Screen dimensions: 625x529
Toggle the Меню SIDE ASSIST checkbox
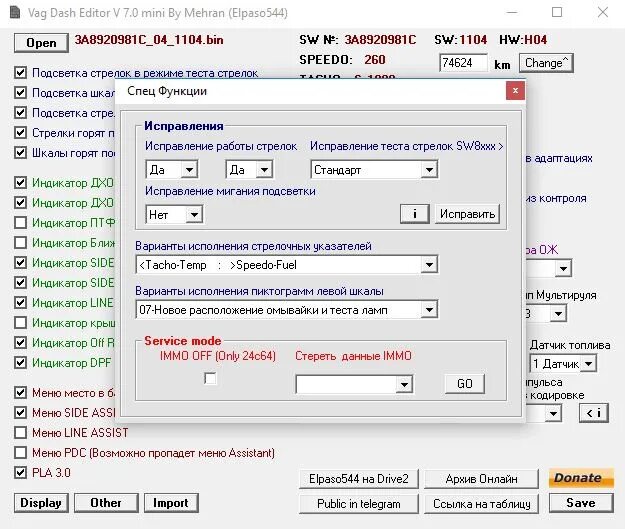point(20,412)
